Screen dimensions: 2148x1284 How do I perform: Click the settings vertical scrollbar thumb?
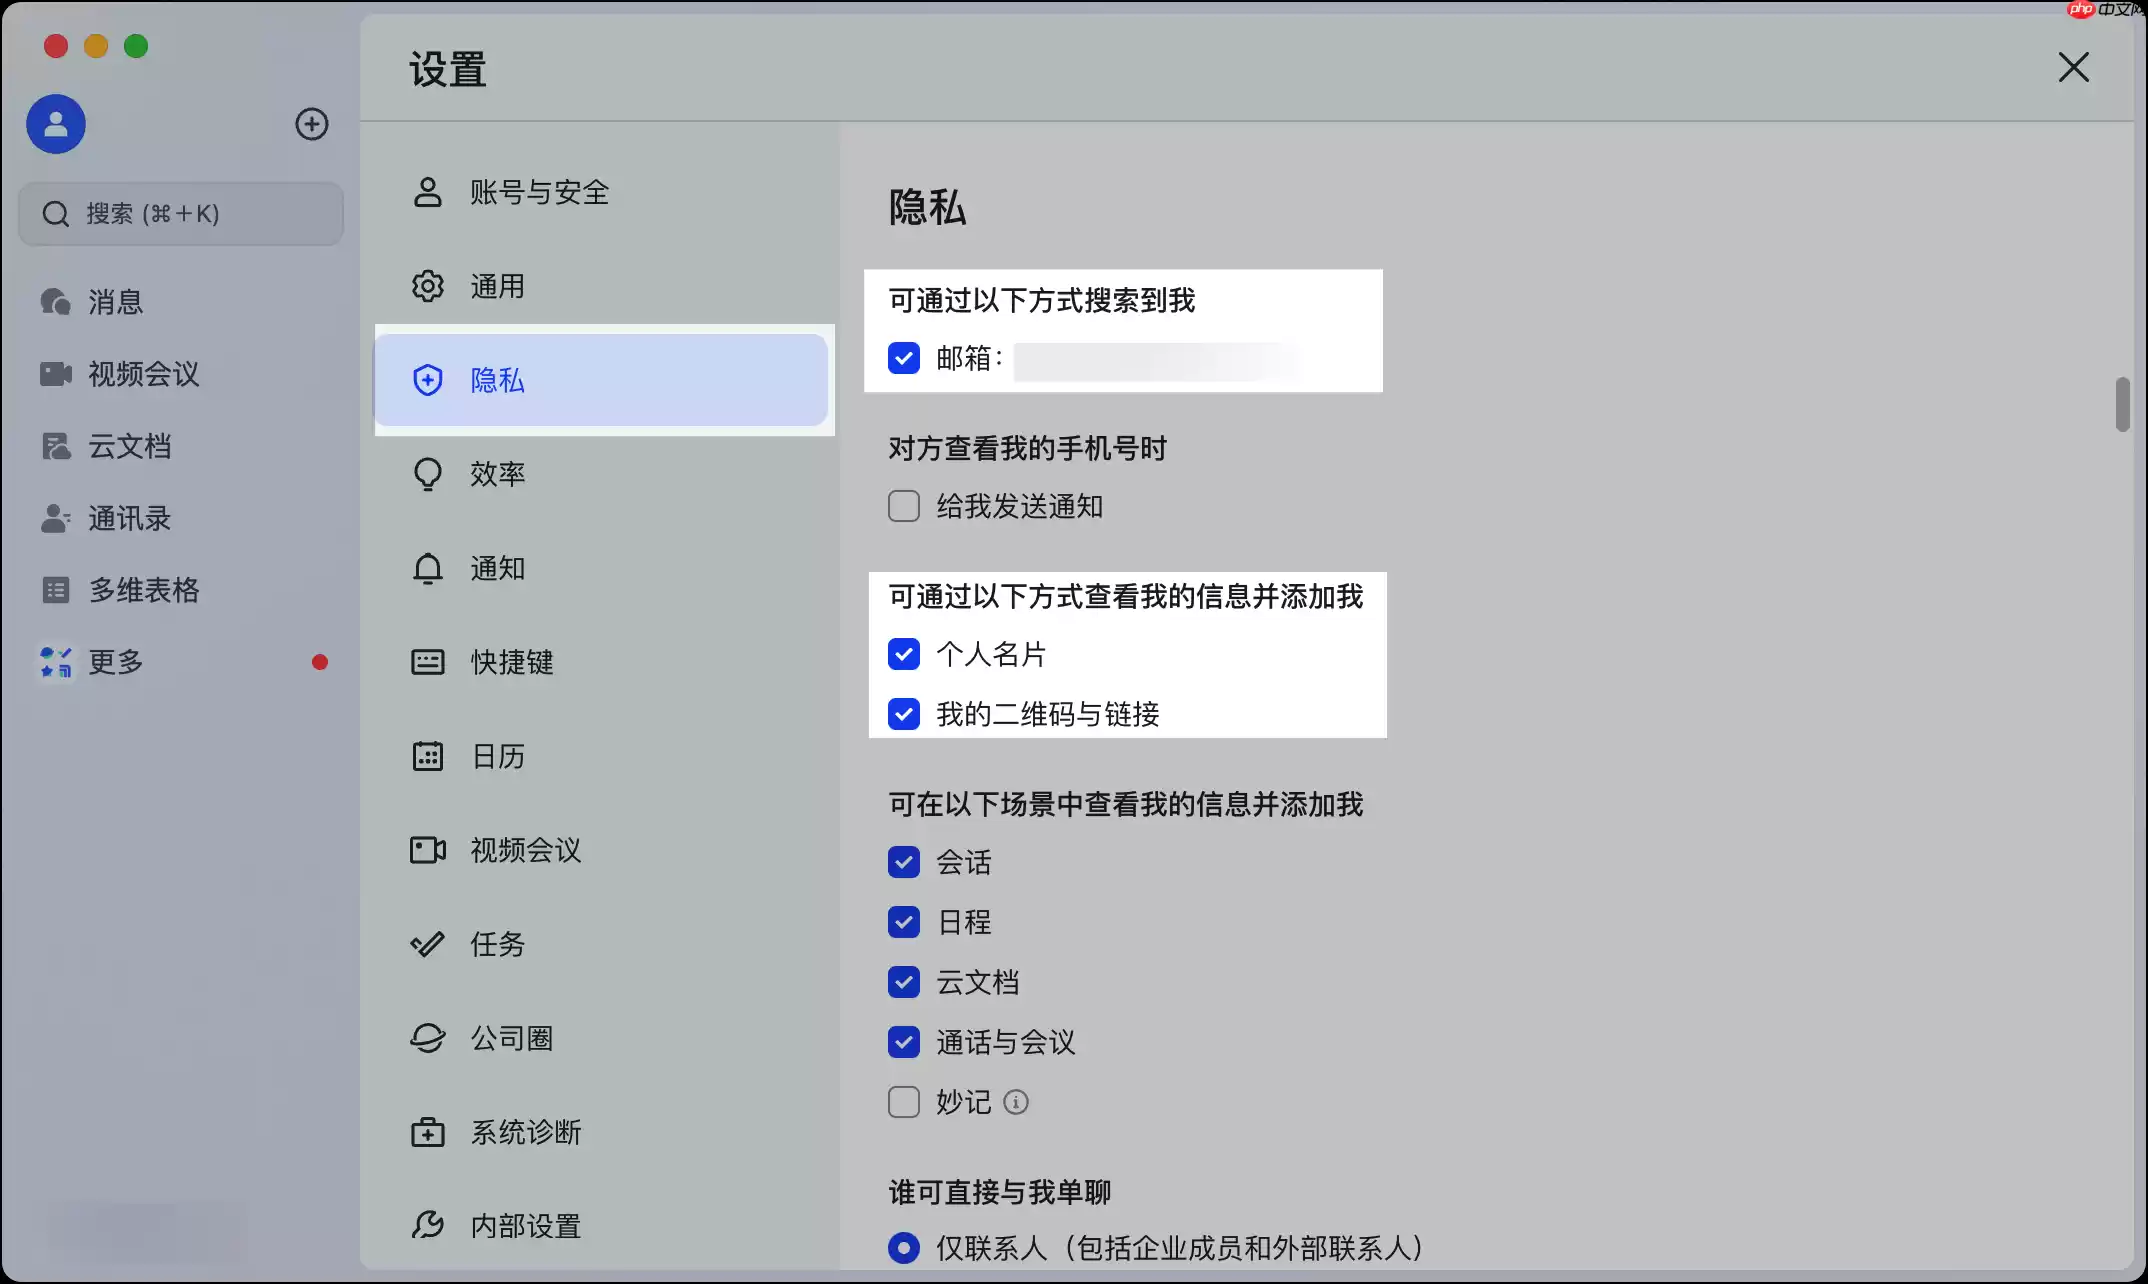pyautogui.click(x=2123, y=404)
